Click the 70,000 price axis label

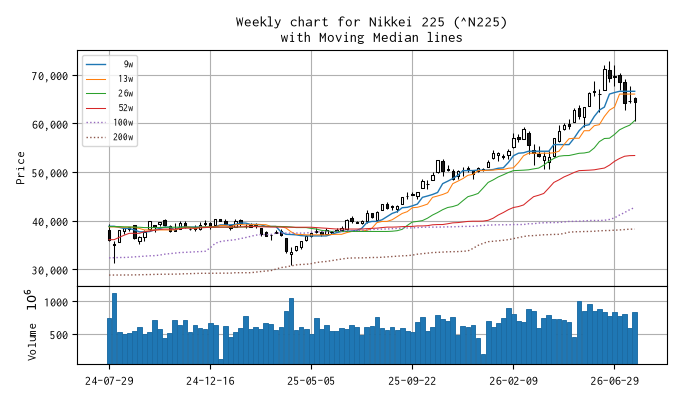coord(50,76)
